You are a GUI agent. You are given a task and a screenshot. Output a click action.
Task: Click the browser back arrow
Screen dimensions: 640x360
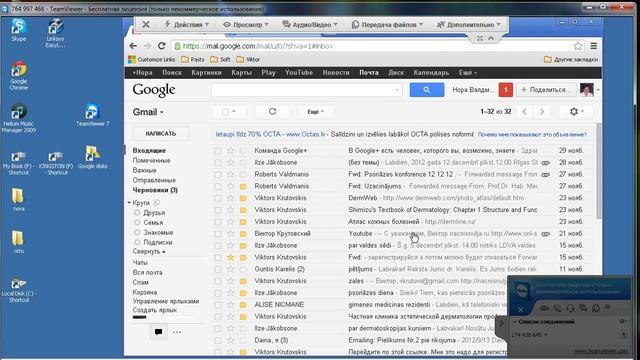tap(133, 46)
